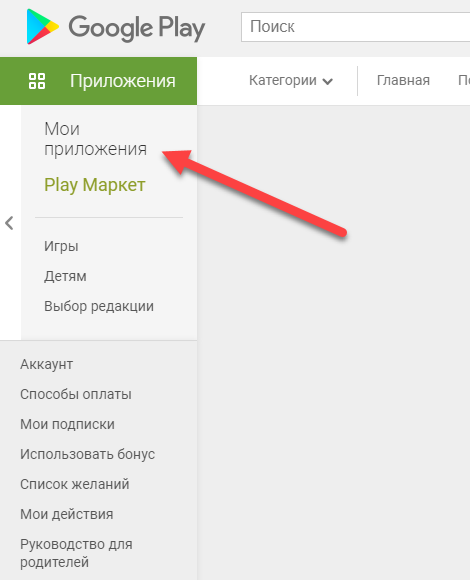
Task: Open Способы оплаты link
Action: pos(76,394)
